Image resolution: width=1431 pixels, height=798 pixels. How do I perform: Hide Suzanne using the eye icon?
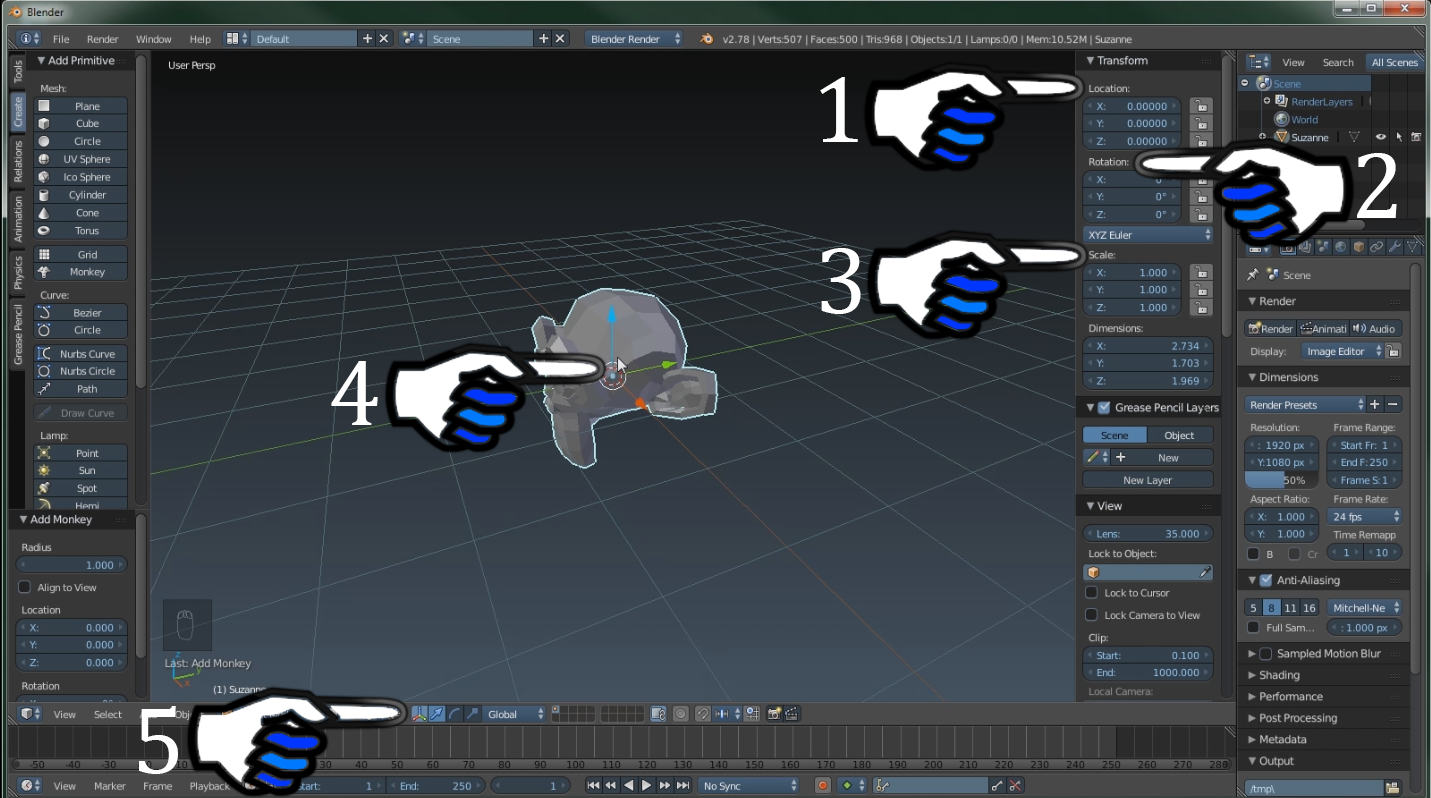1381,137
